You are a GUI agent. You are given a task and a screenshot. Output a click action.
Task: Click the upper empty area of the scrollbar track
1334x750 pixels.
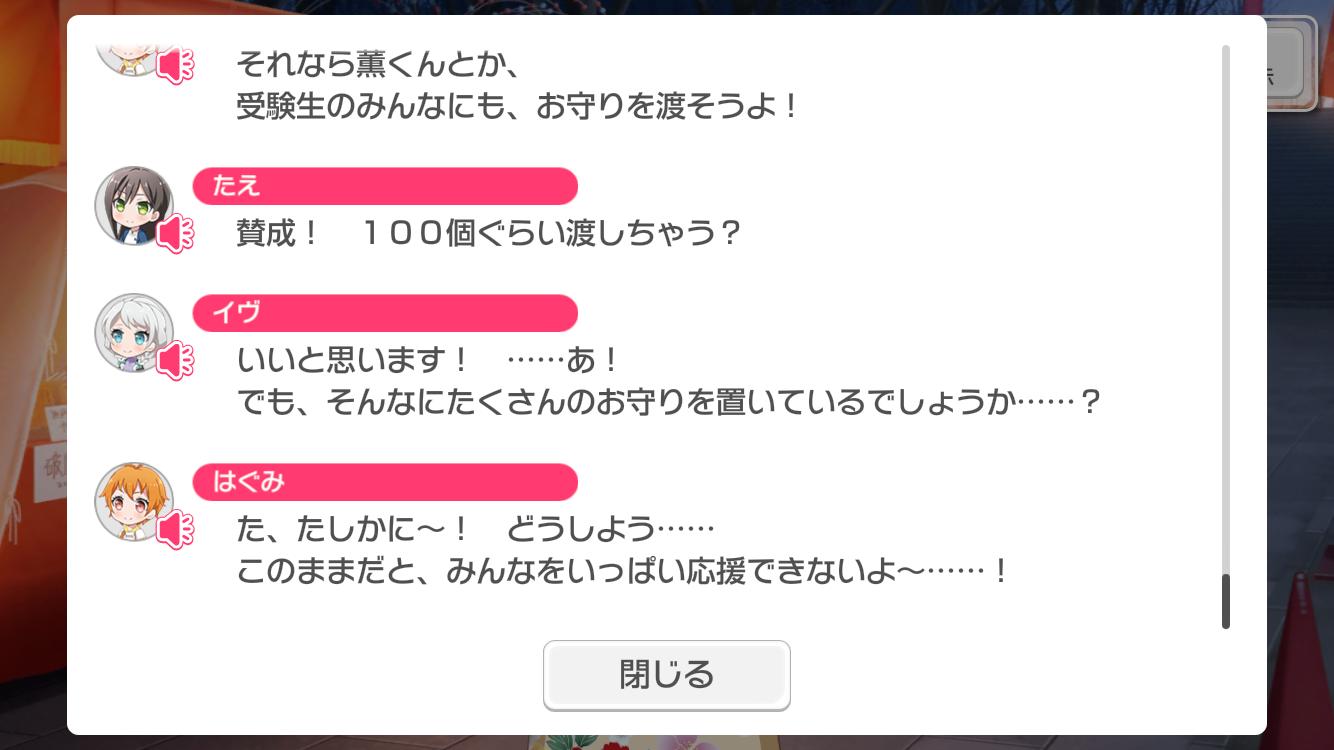point(1226,300)
